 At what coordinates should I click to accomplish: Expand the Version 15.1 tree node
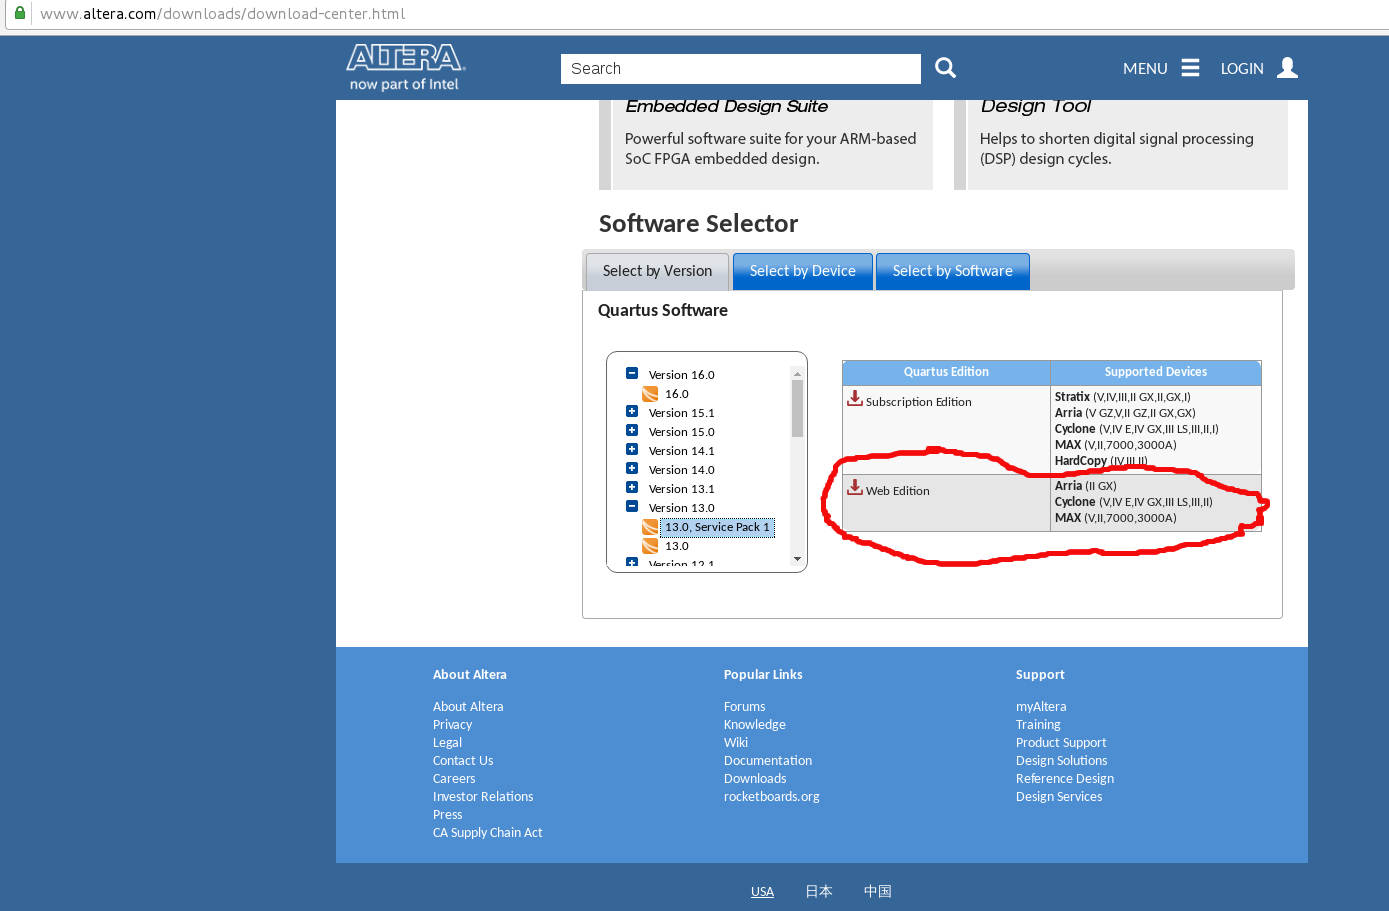(x=632, y=412)
